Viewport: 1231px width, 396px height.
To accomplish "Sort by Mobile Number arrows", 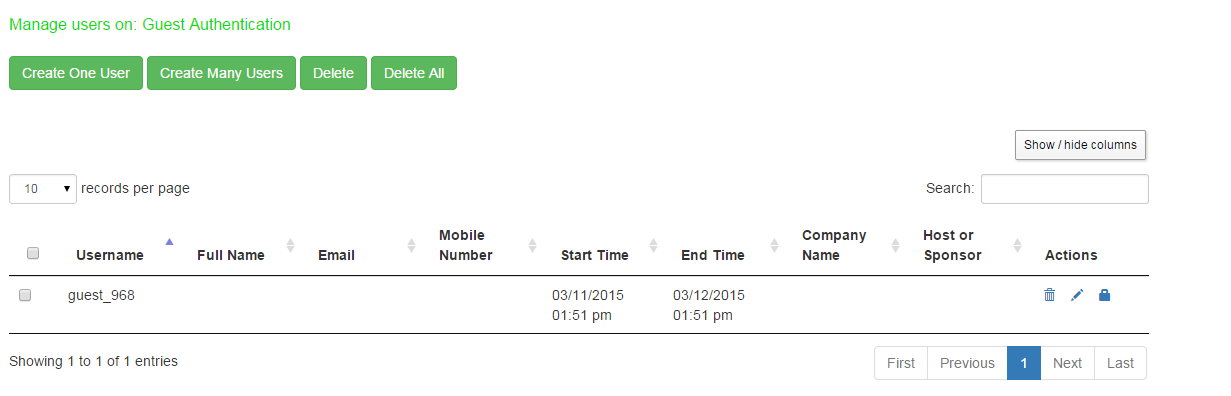I will click(532, 245).
